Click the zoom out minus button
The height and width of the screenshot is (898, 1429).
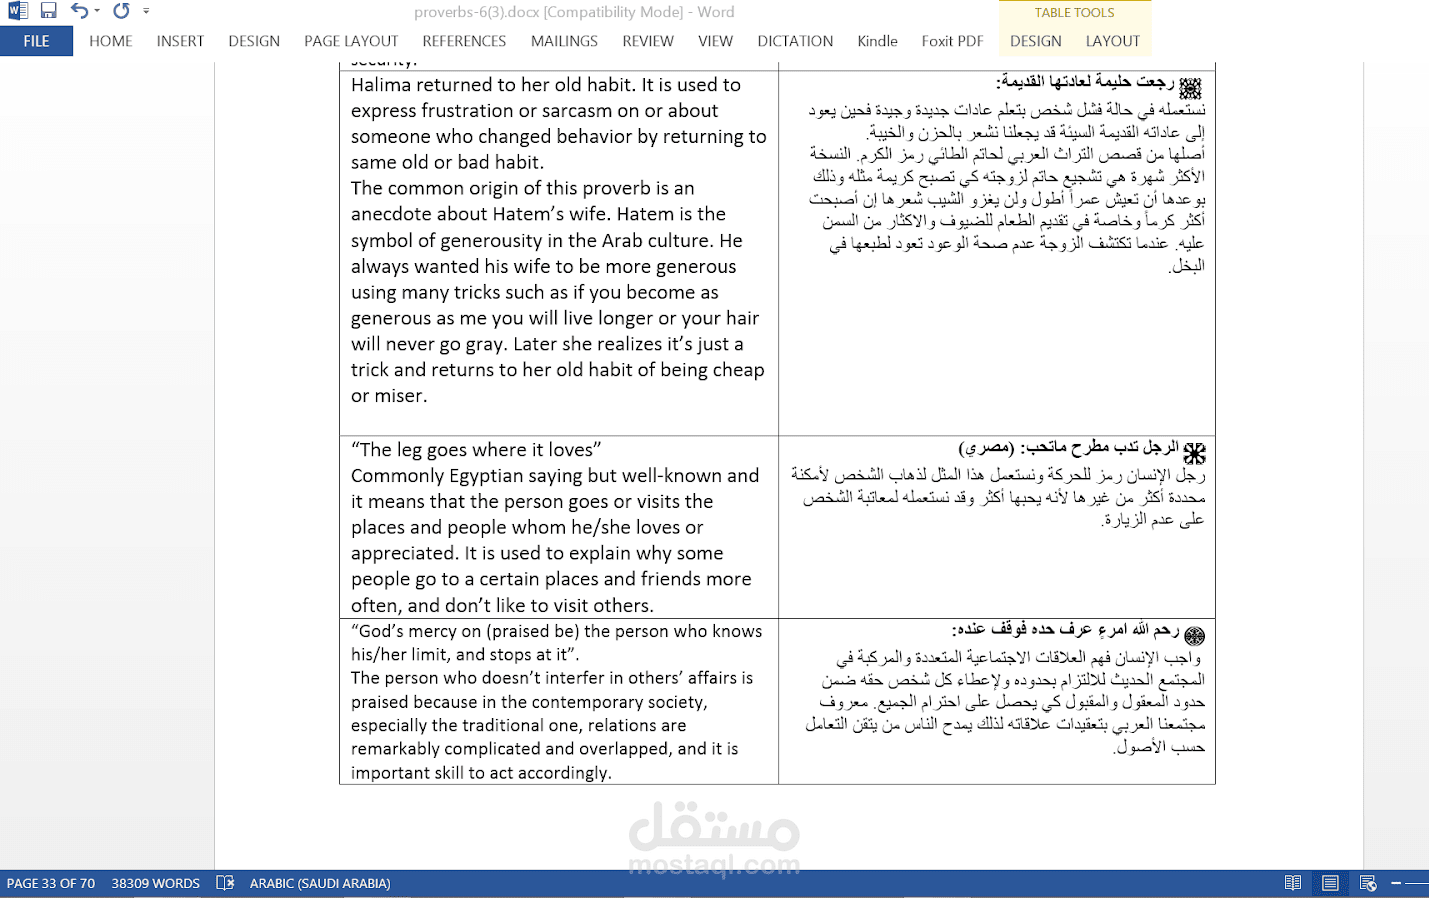[1396, 883]
